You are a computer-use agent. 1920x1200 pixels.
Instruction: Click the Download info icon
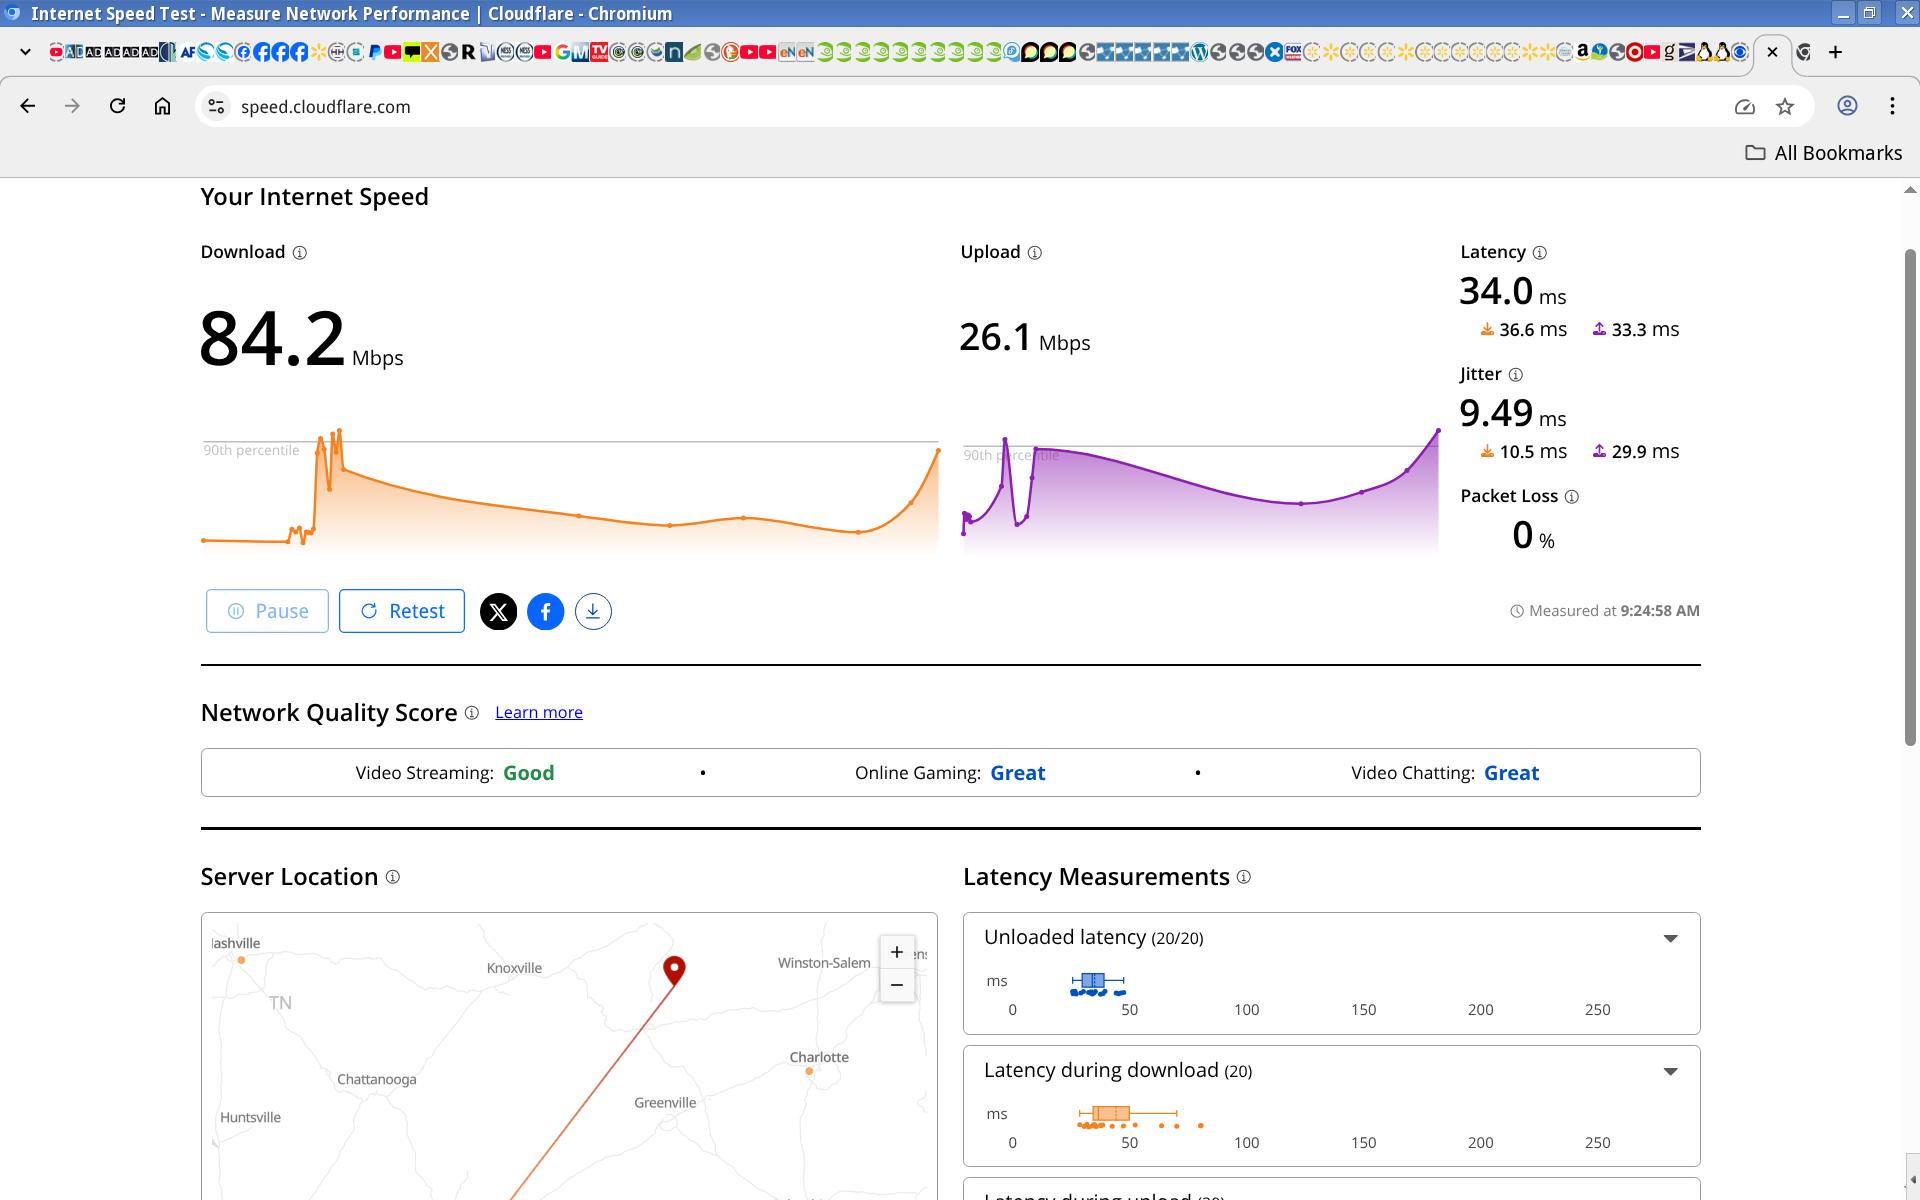[x=299, y=253]
